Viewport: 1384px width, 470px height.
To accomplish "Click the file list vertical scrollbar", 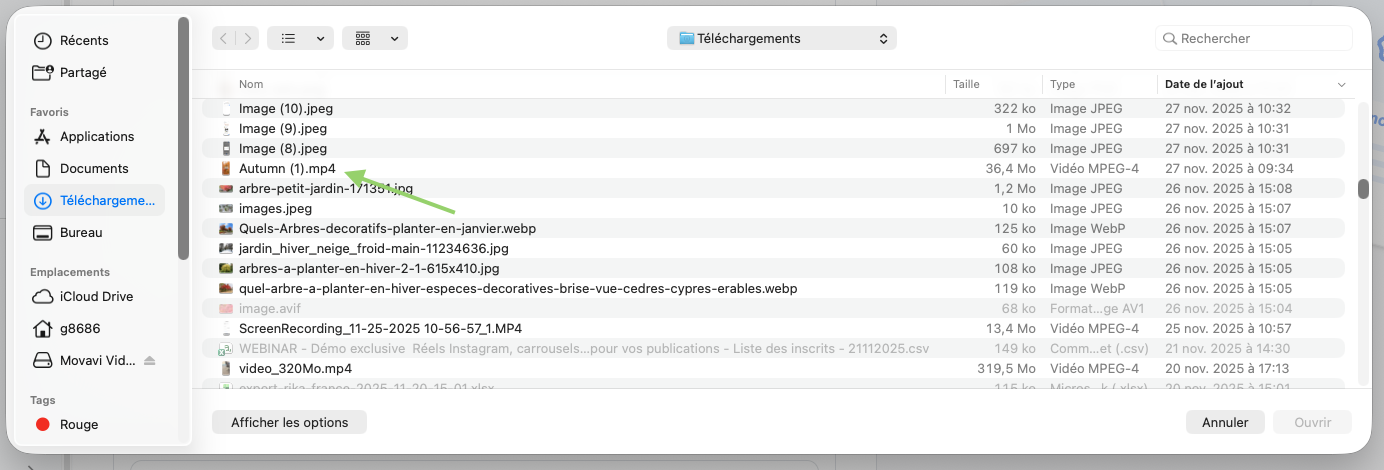I will point(1362,189).
